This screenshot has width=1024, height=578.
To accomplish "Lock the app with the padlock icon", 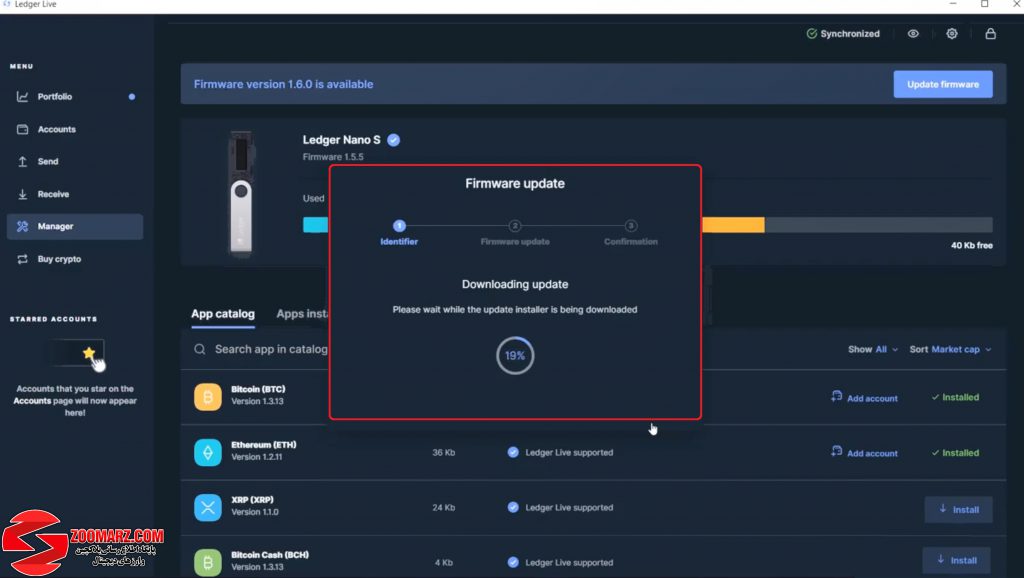I will (x=991, y=33).
